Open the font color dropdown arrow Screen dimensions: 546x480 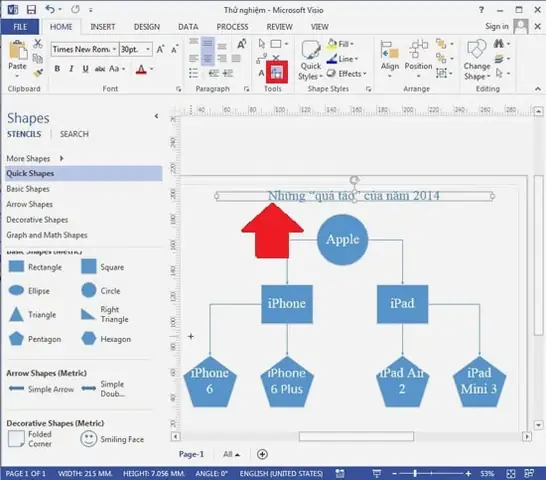tap(152, 69)
